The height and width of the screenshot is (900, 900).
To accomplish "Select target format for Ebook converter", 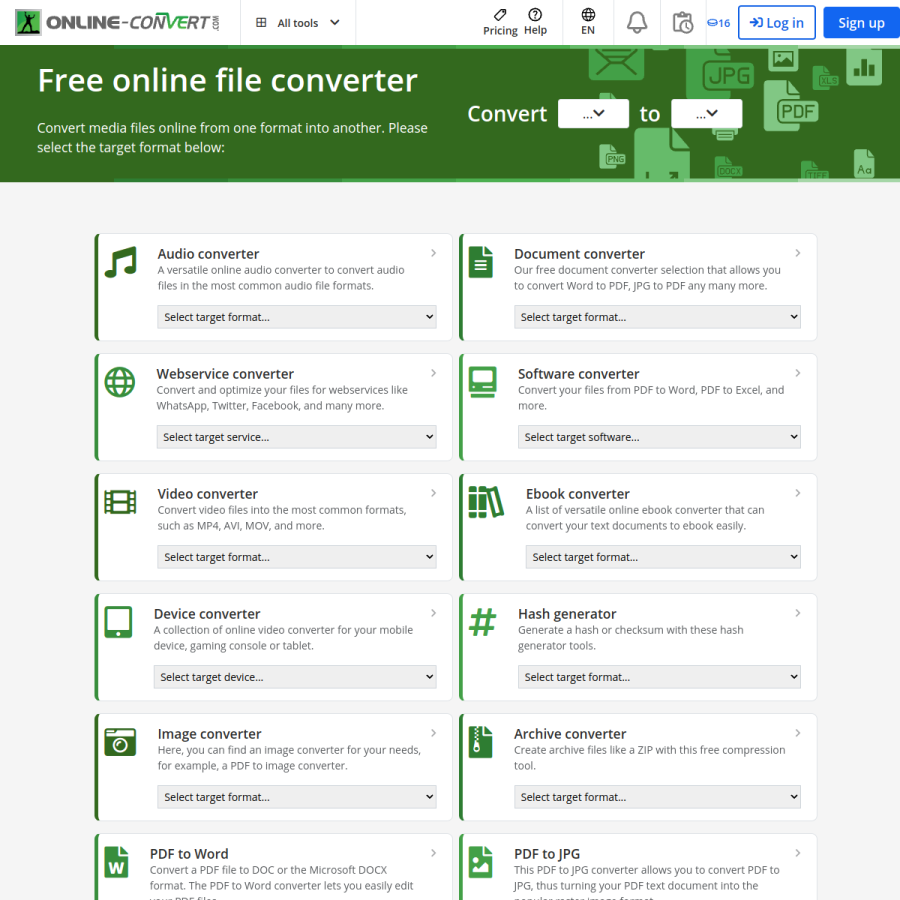I will (663, 557).
